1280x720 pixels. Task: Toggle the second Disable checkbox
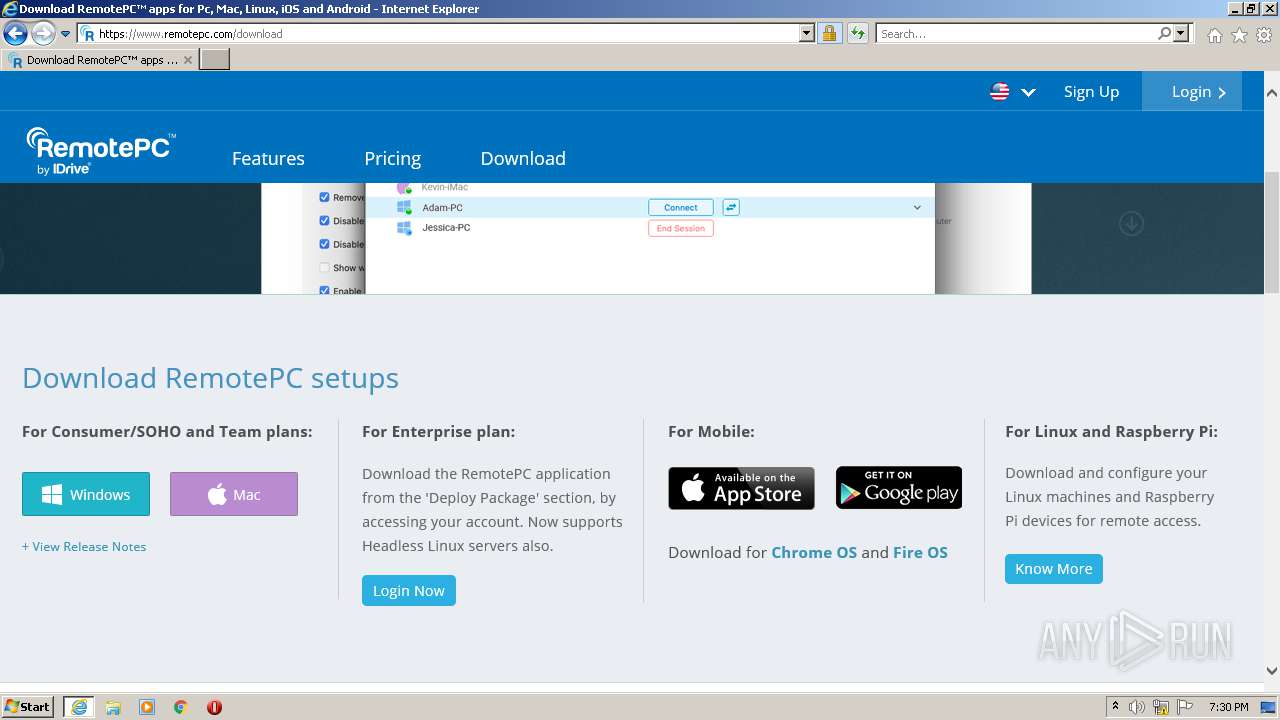[324, 244]
